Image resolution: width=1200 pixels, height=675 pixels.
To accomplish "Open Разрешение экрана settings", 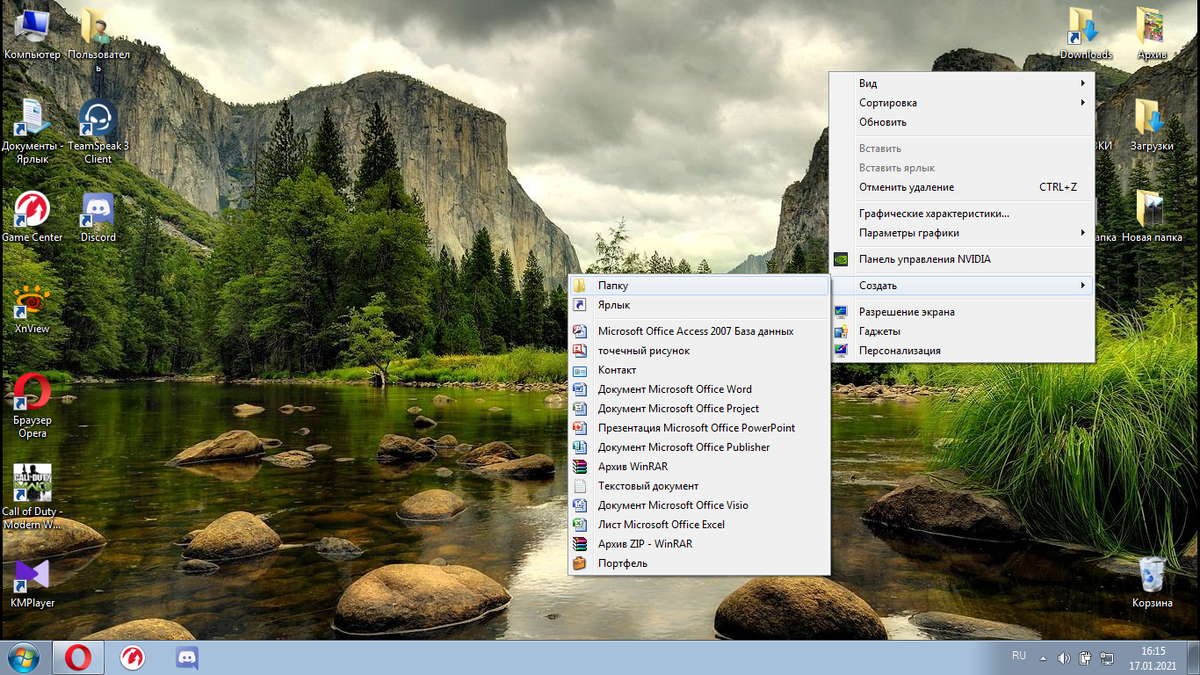I will (x=962, y=312).
